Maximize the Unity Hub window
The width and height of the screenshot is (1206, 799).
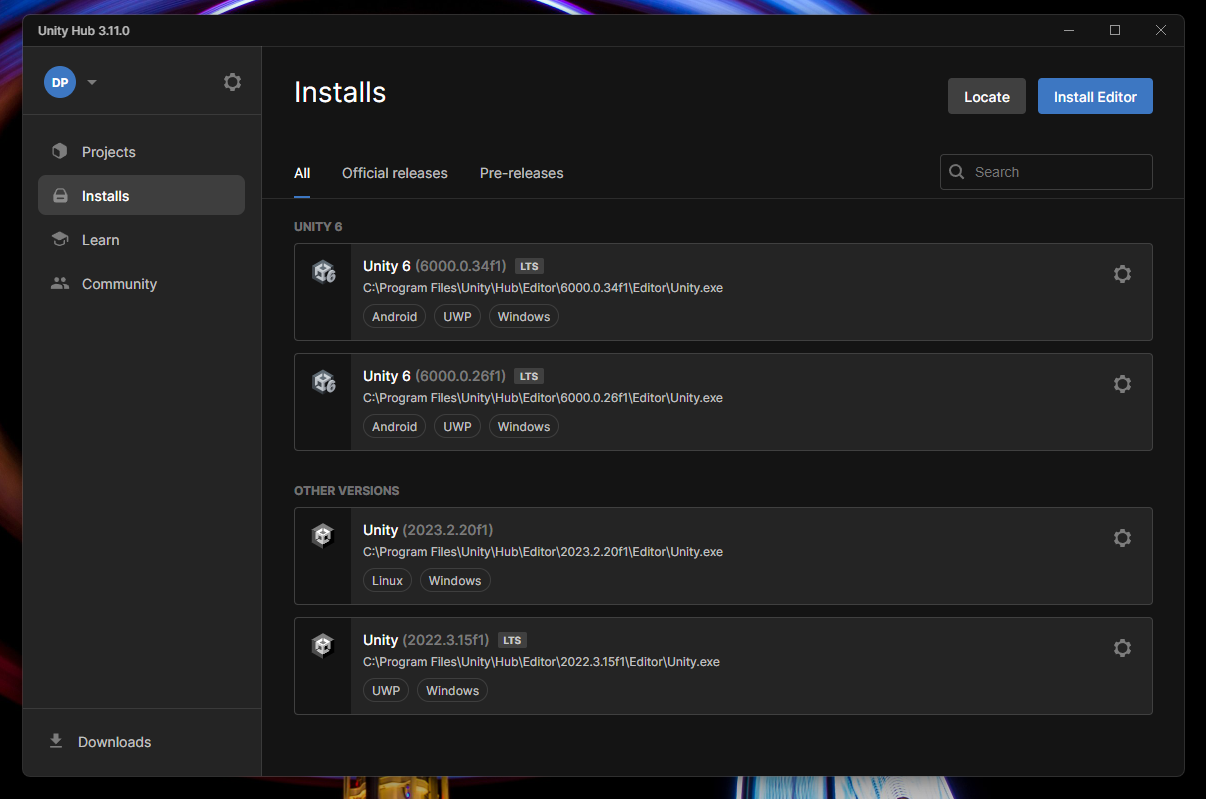[x=1115, y=30]
